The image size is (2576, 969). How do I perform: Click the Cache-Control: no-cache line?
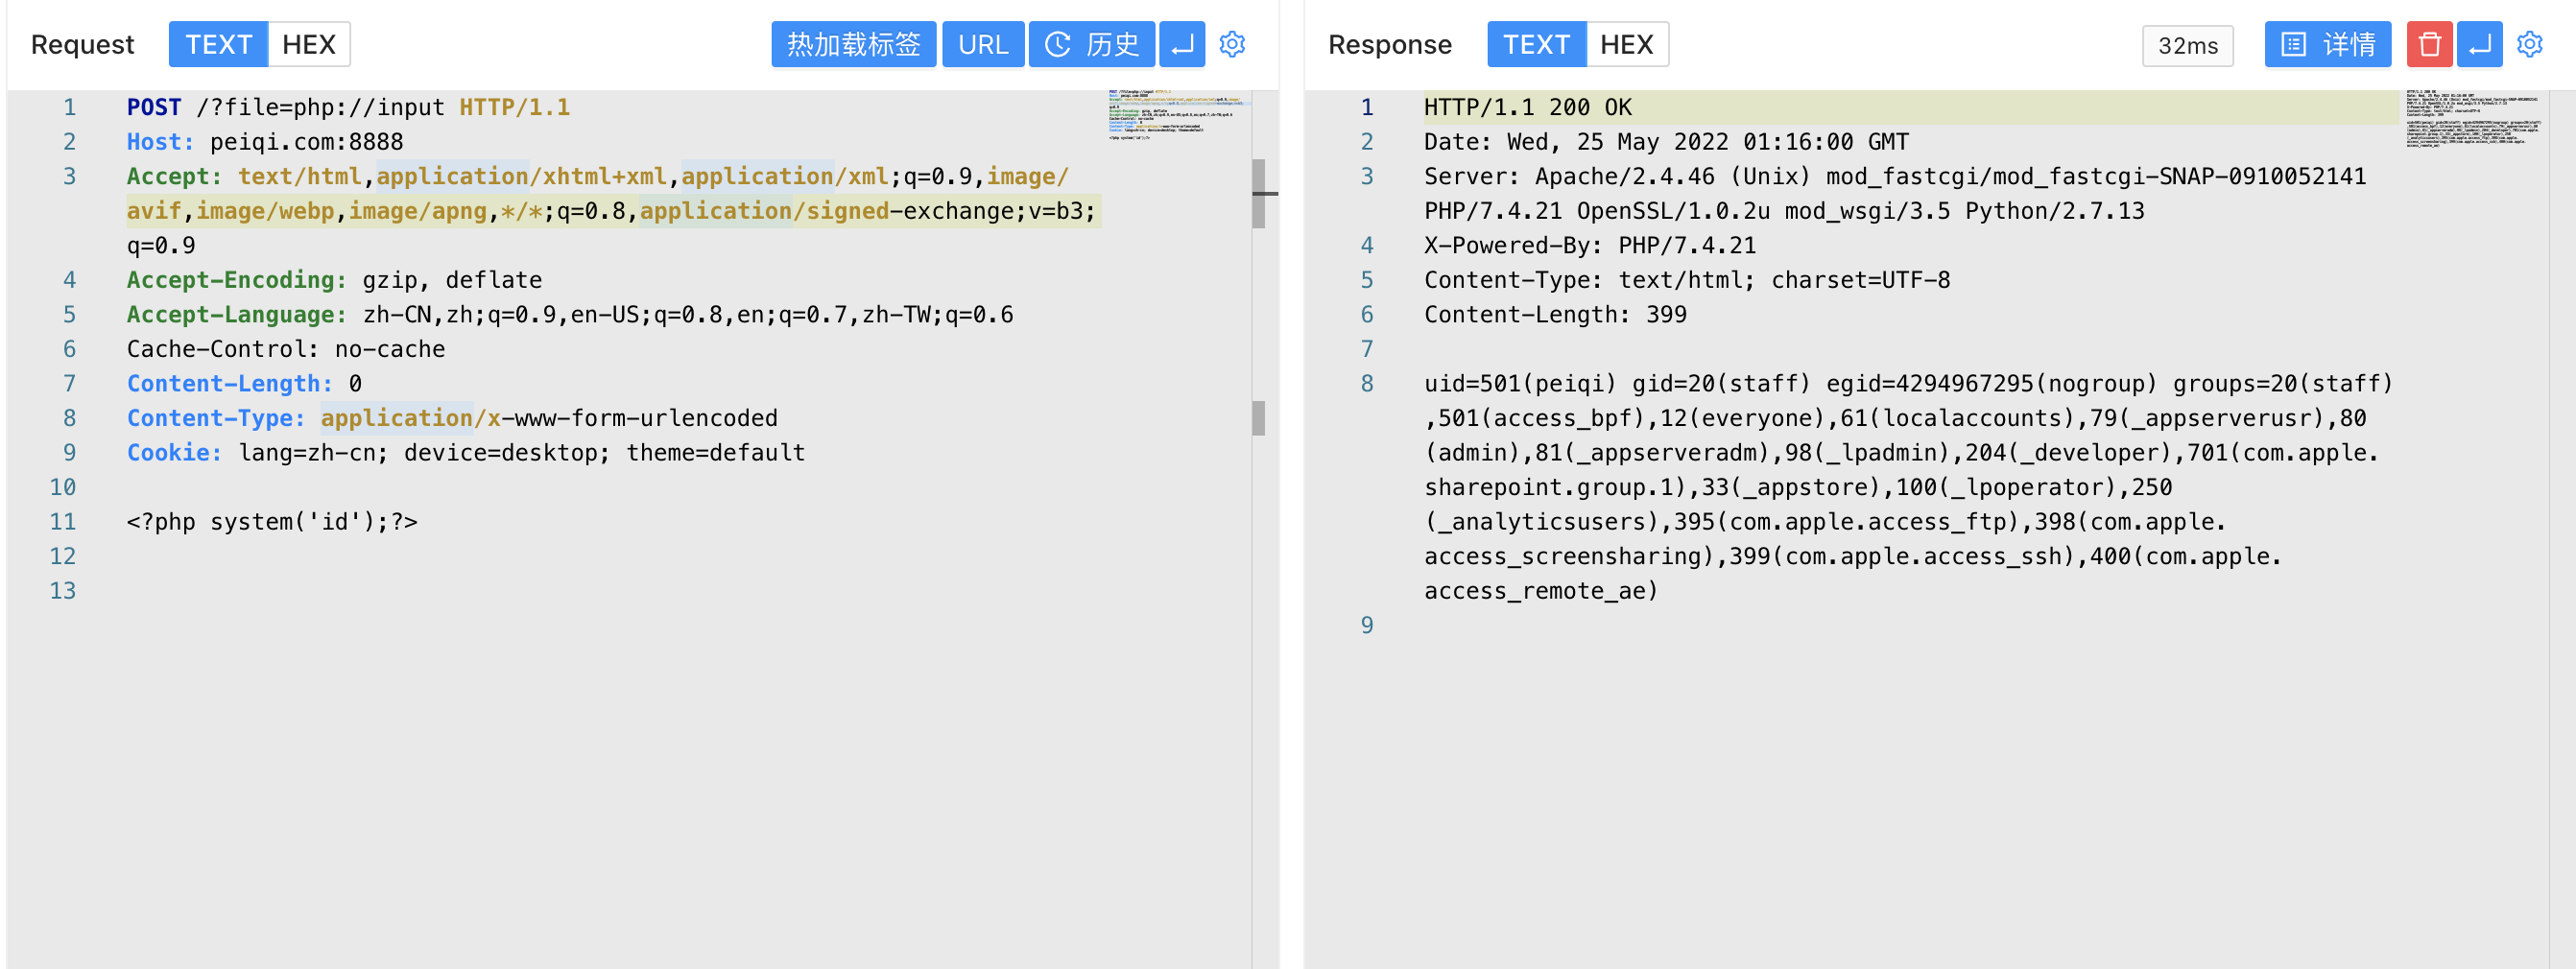[286, 349]
